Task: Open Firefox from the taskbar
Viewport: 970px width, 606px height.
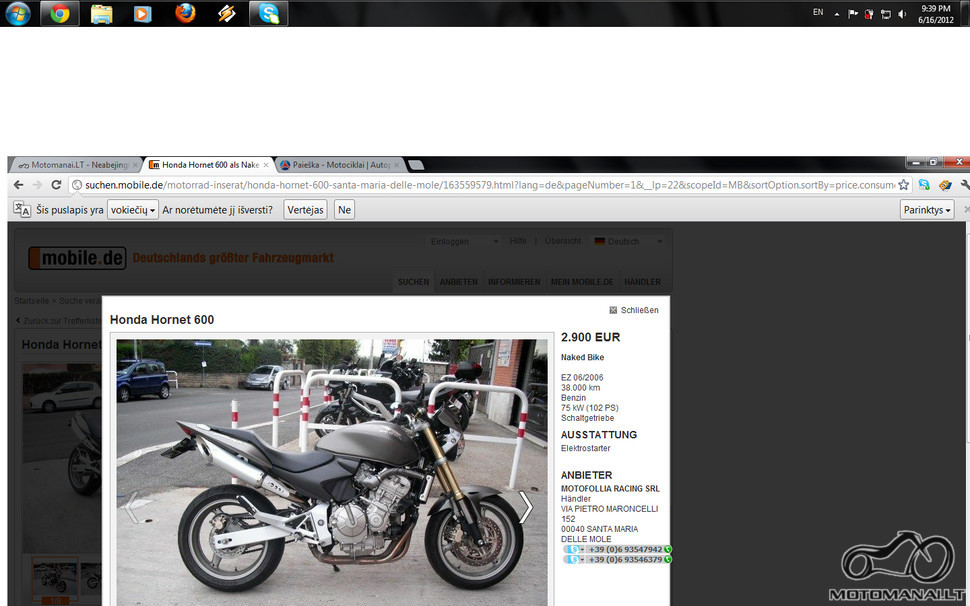Action: pyautogui.click(x=185, y=13)
